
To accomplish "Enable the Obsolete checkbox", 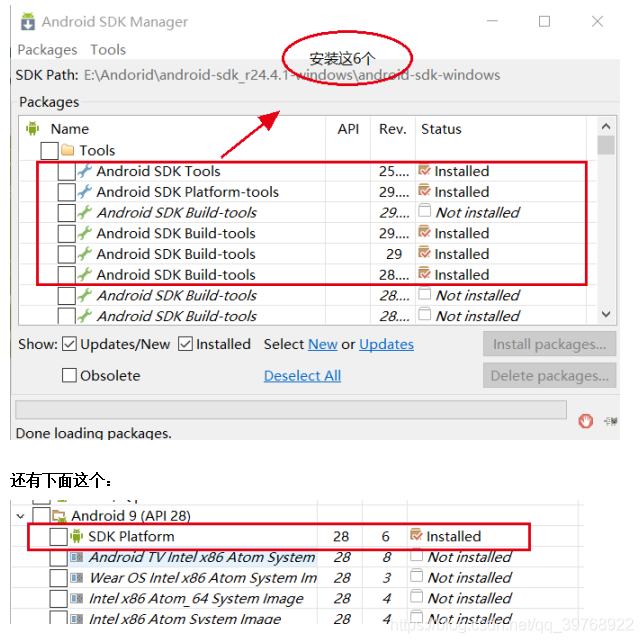I will (69, 375).
